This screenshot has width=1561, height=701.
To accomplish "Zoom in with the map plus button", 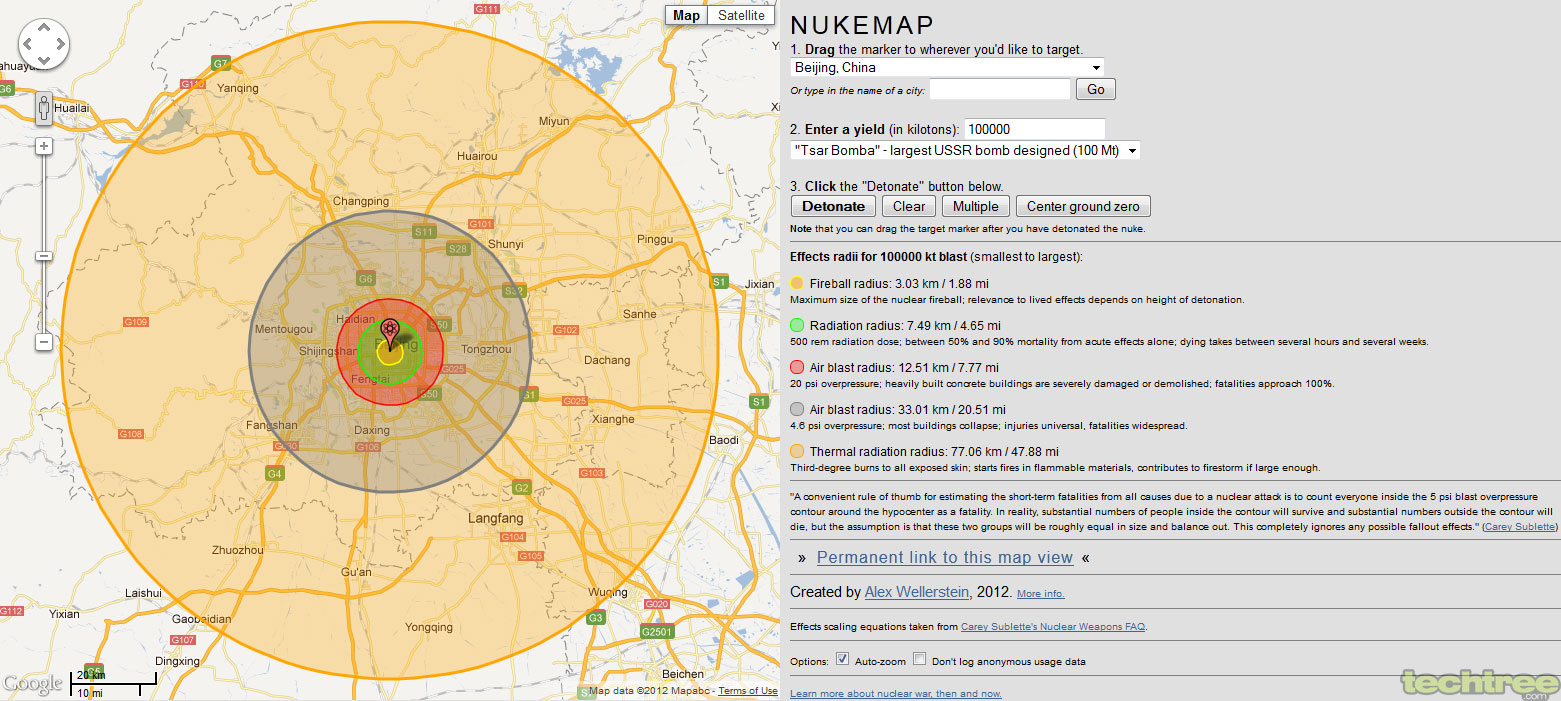I will [x=44, y=146].
